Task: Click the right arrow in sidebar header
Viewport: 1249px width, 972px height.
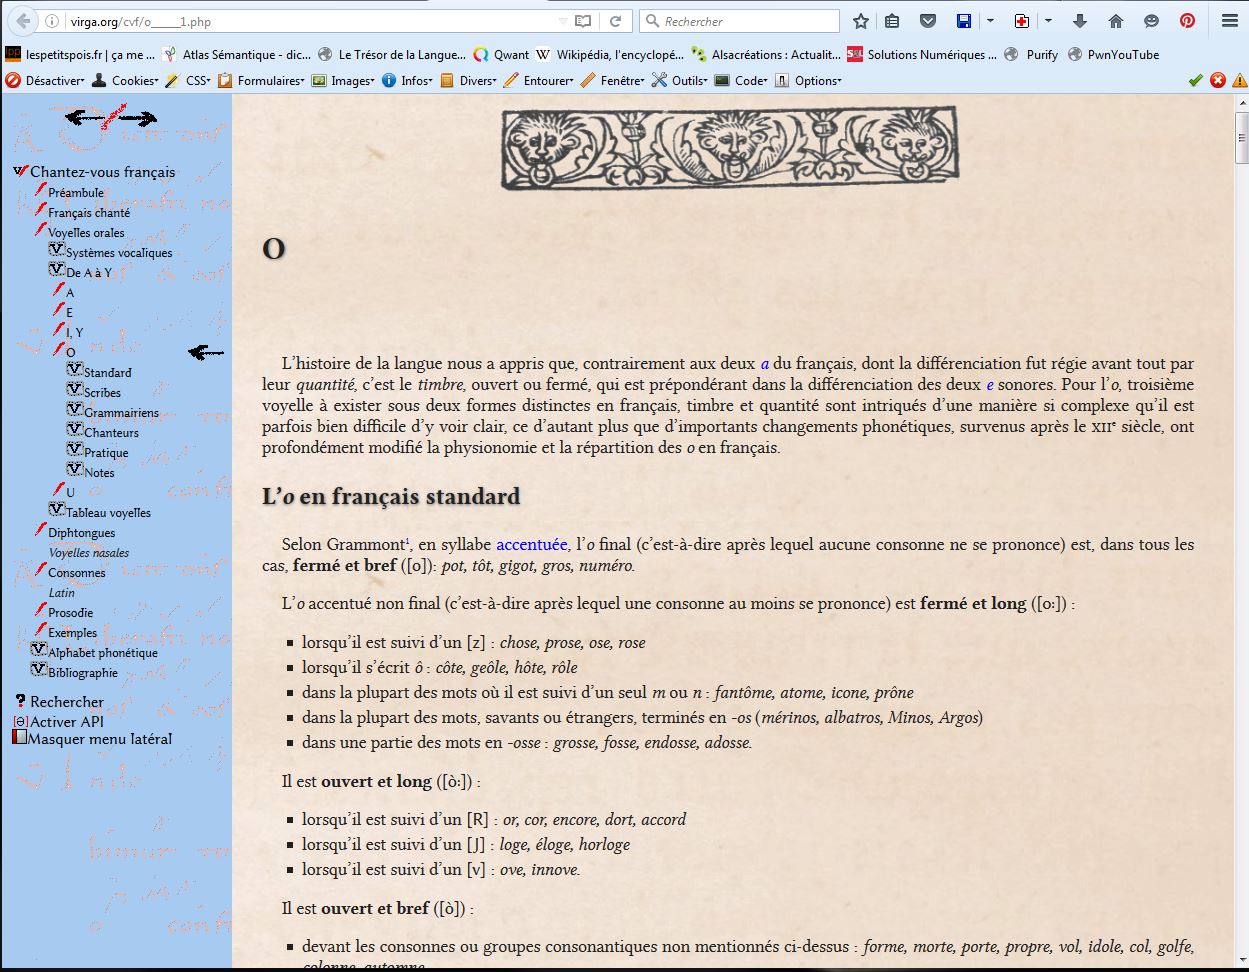Action: pyautogui.click(x=140, y=119)
